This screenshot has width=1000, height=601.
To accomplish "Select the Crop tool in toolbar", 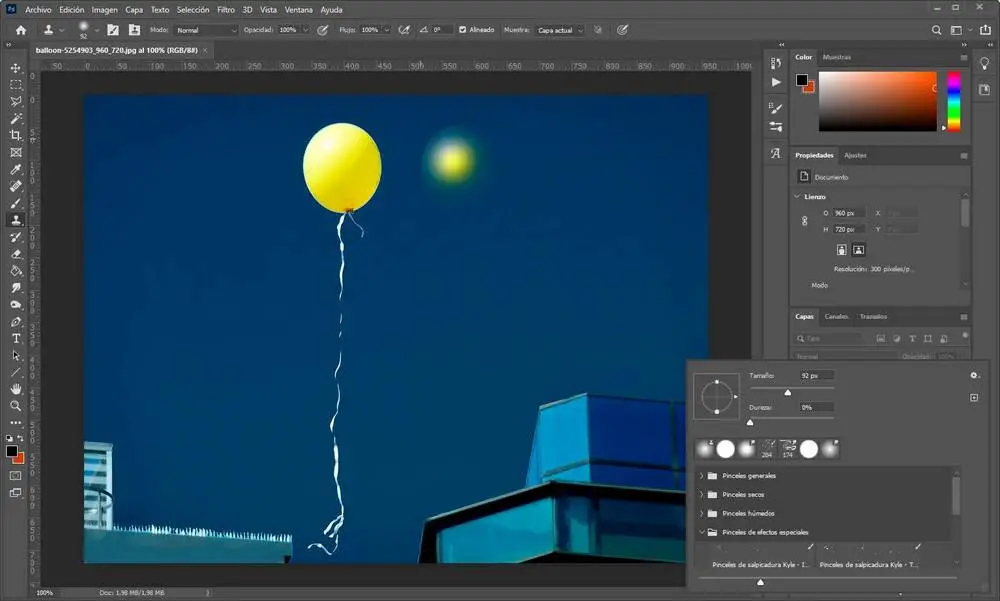I will (16, 135).
